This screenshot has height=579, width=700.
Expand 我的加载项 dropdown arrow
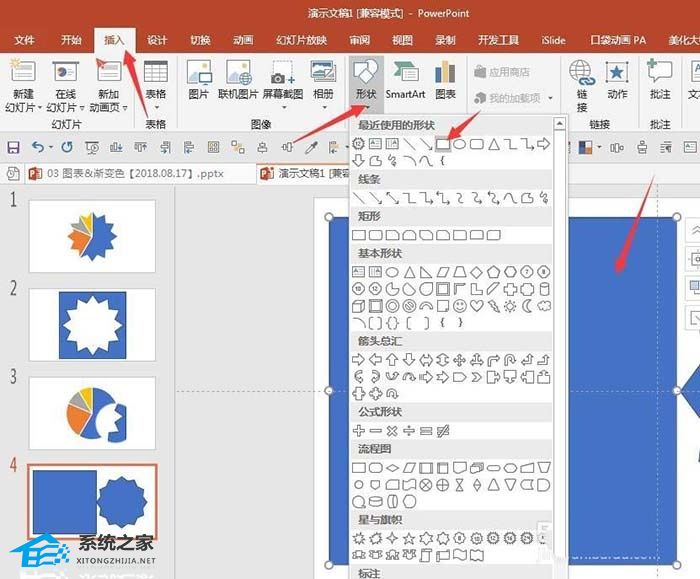(550, 98)
